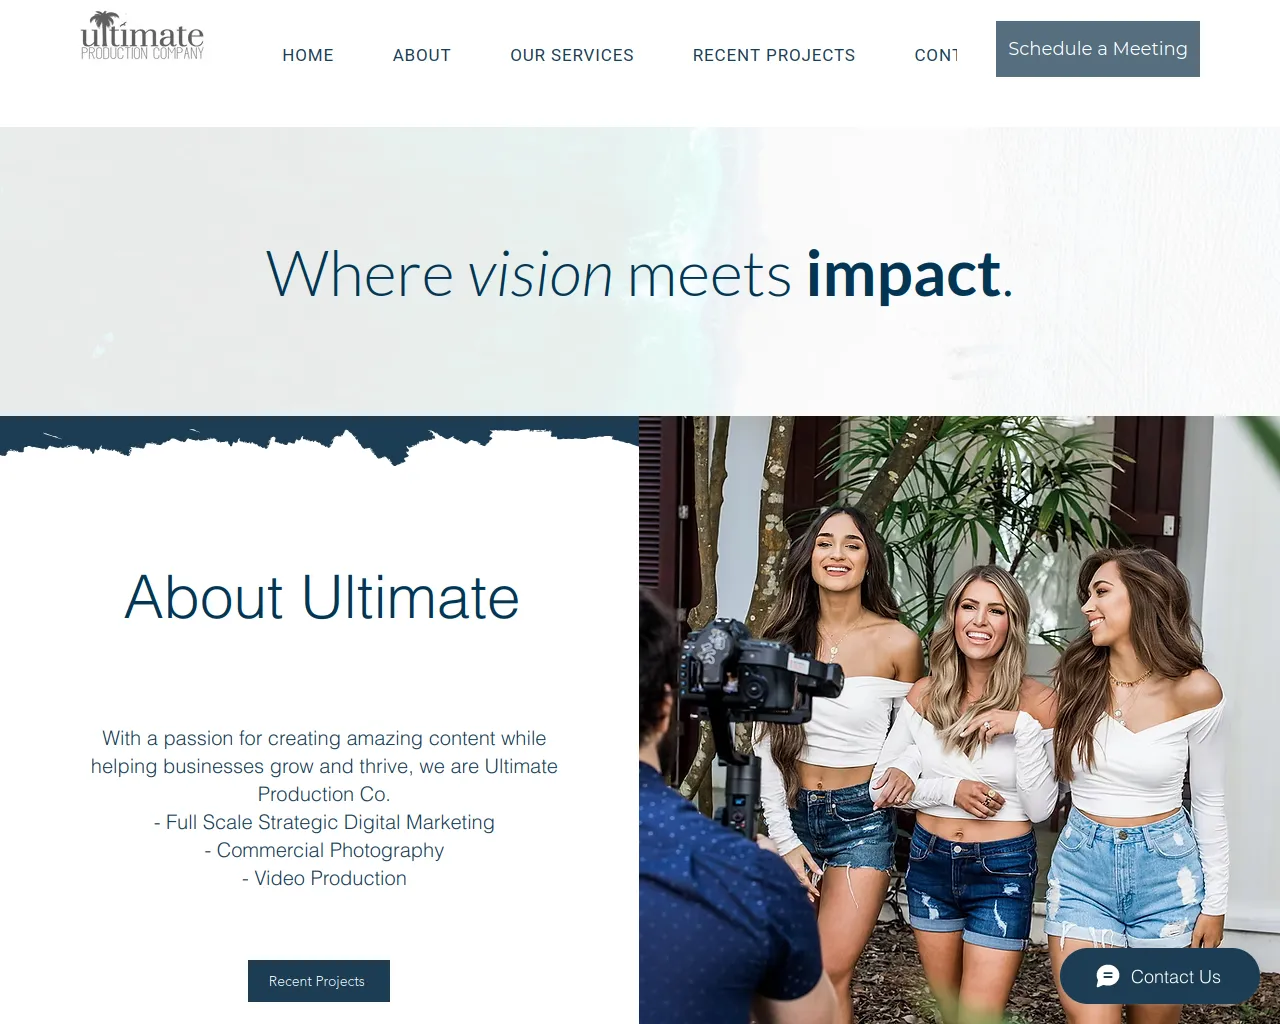Click the palm tree icon in the logo
This screenshot has height=1024, width=1280.
104,22
